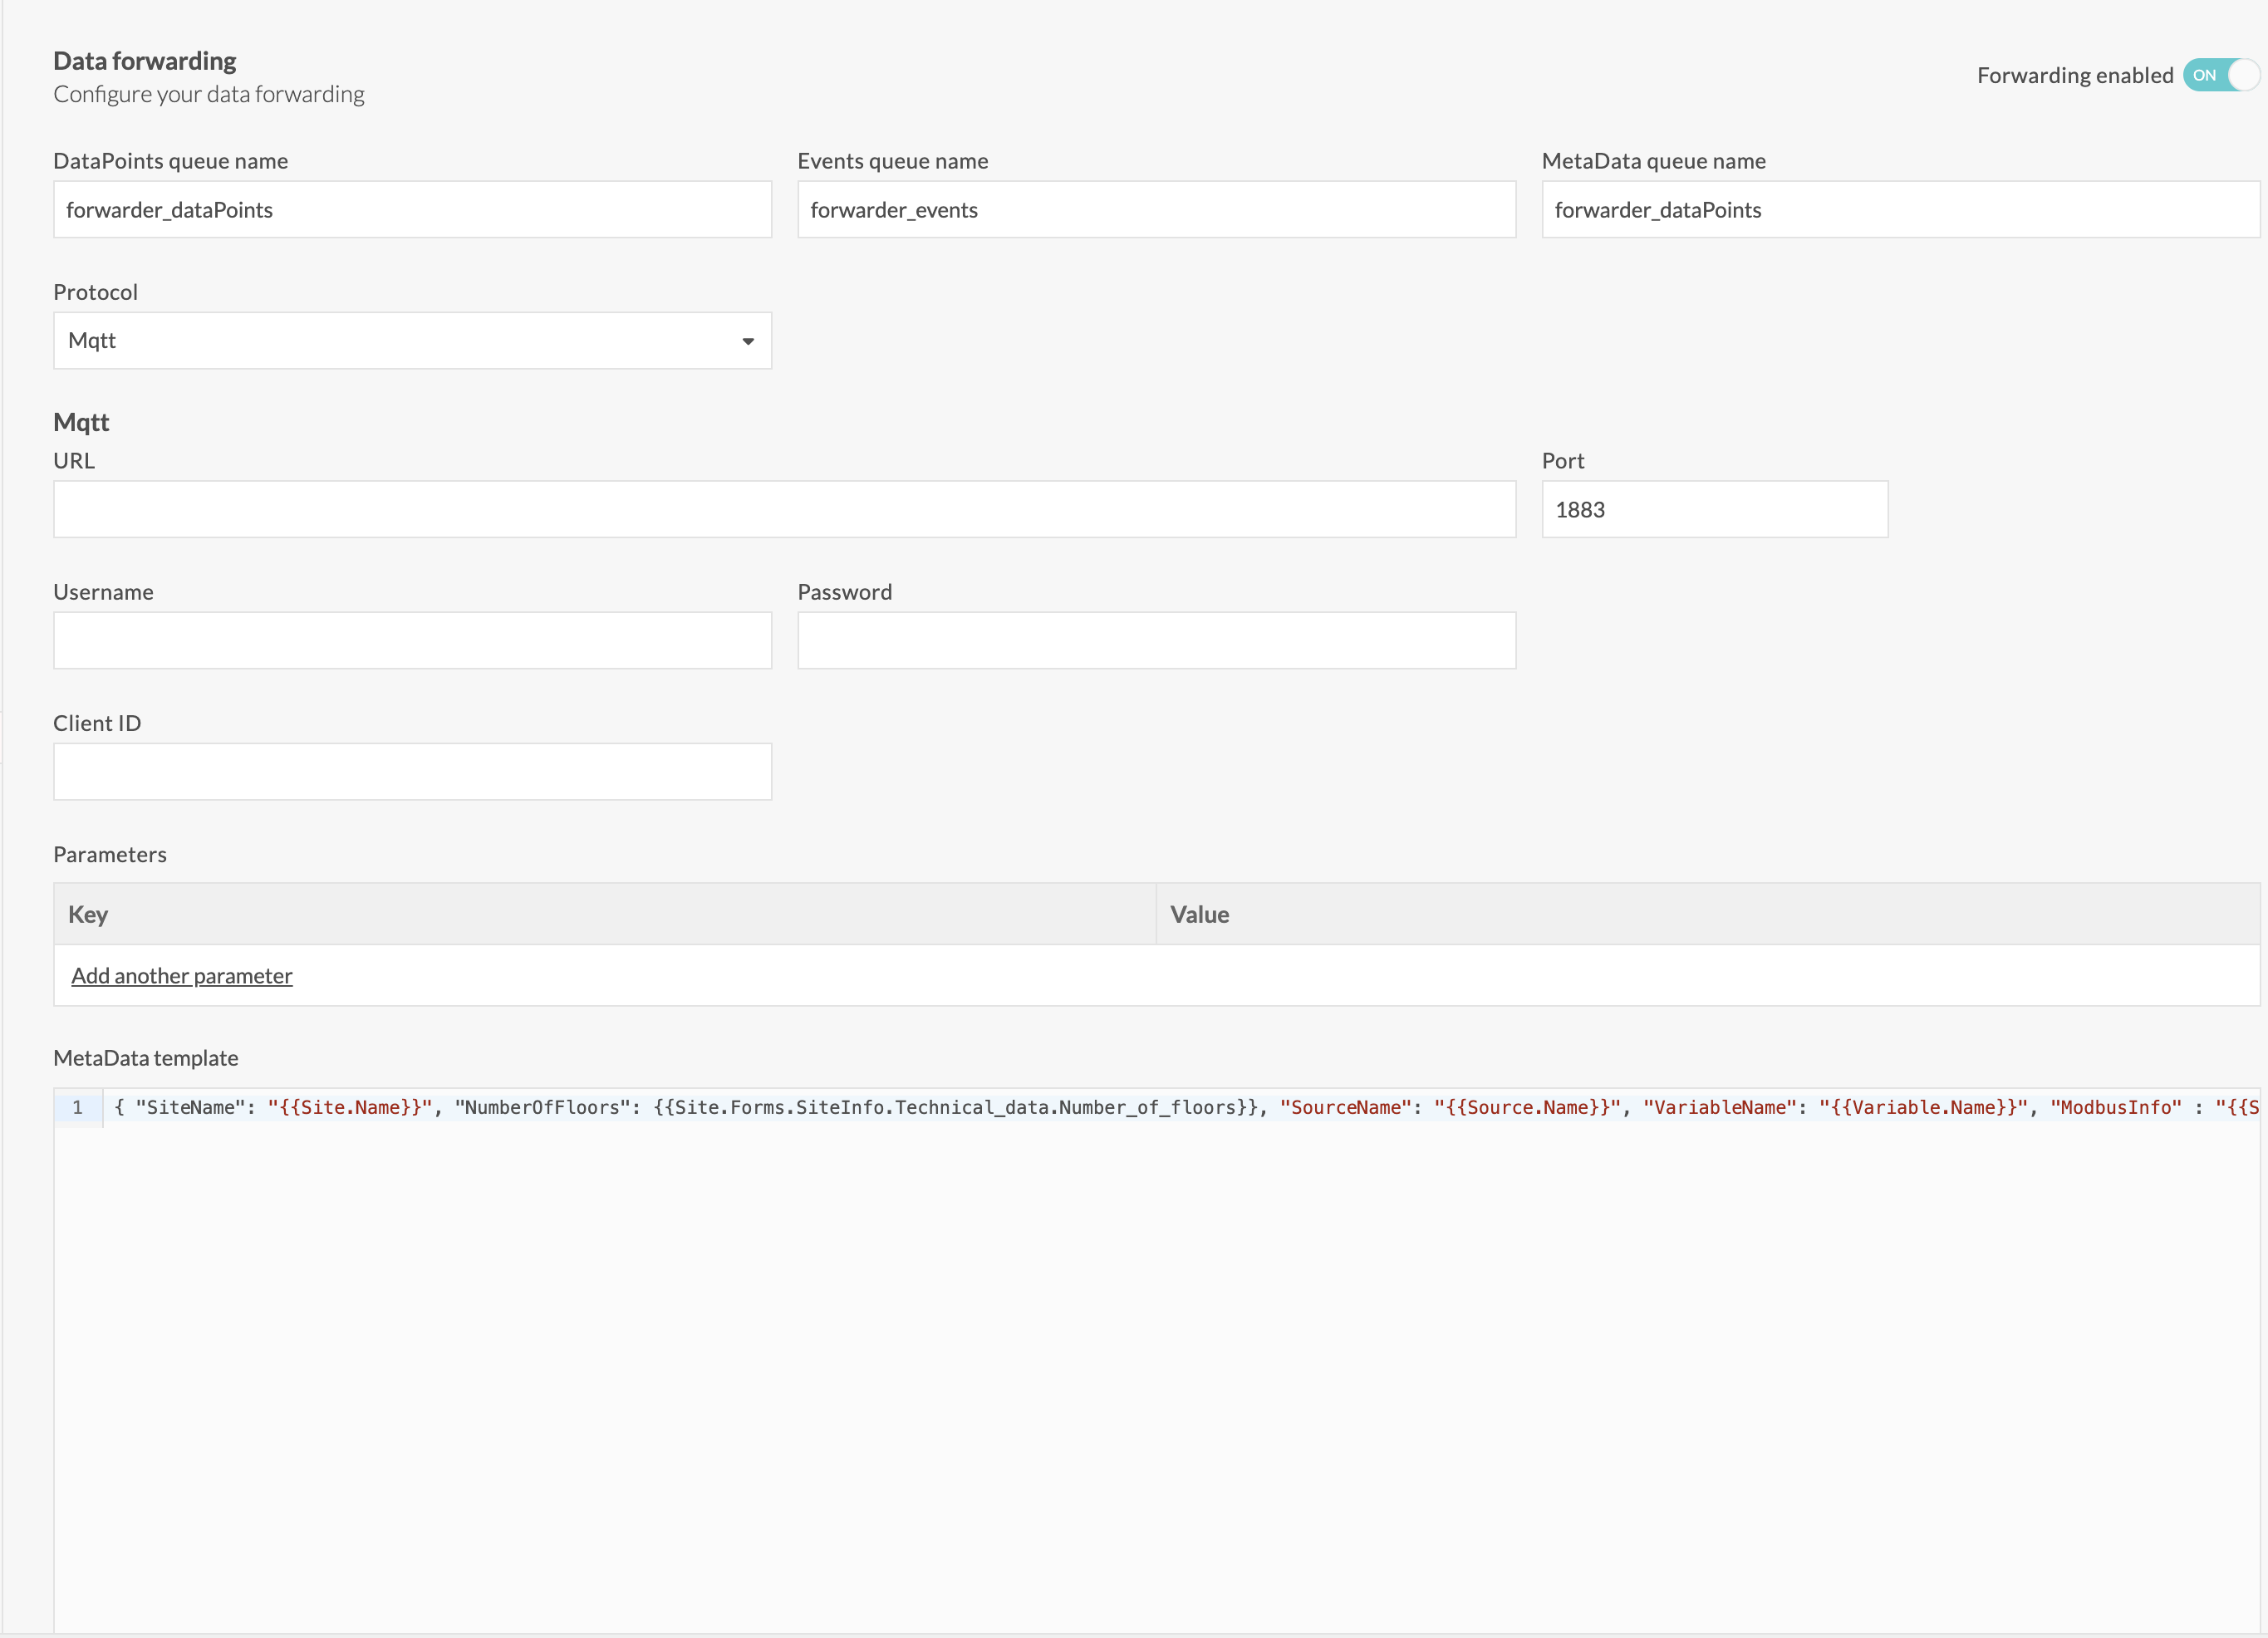
Task: Focus the Events queue name input
Action: tap(1156, 210)
